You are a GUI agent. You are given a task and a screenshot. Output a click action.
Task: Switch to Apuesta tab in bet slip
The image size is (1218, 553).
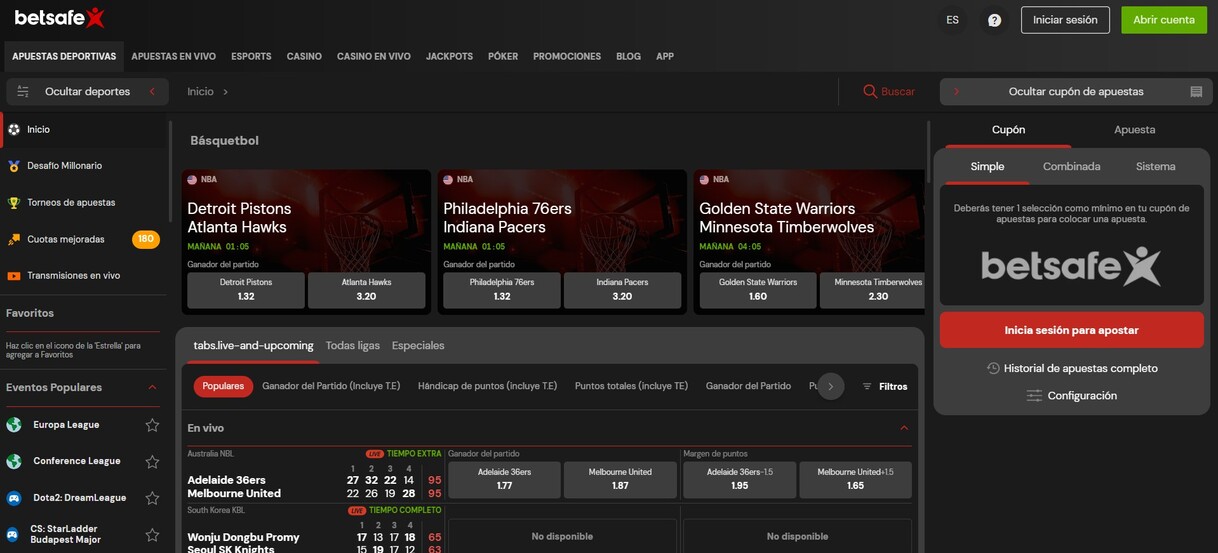[1135, 130]
